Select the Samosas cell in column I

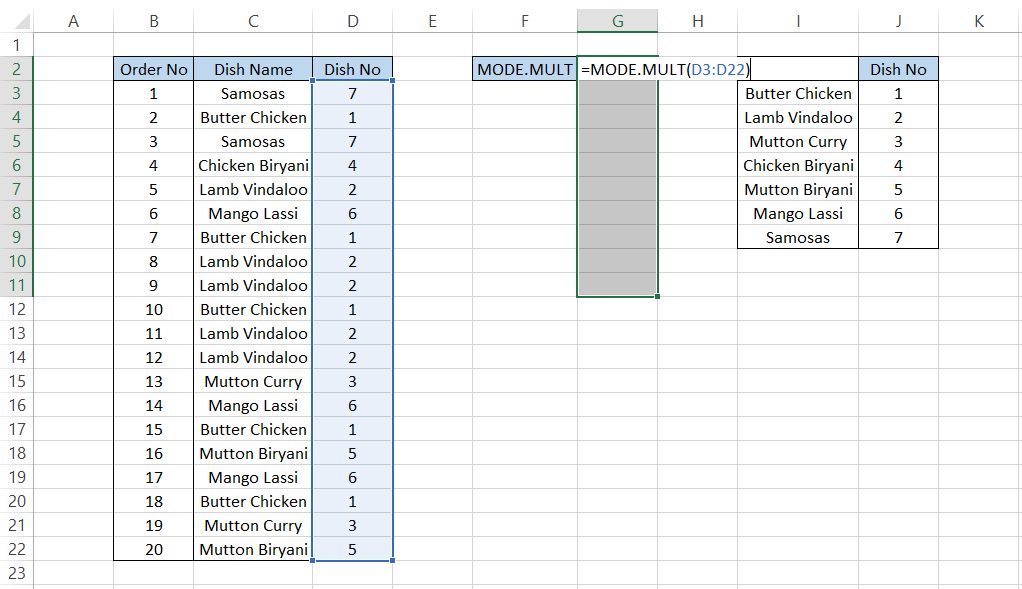[797, 237]
